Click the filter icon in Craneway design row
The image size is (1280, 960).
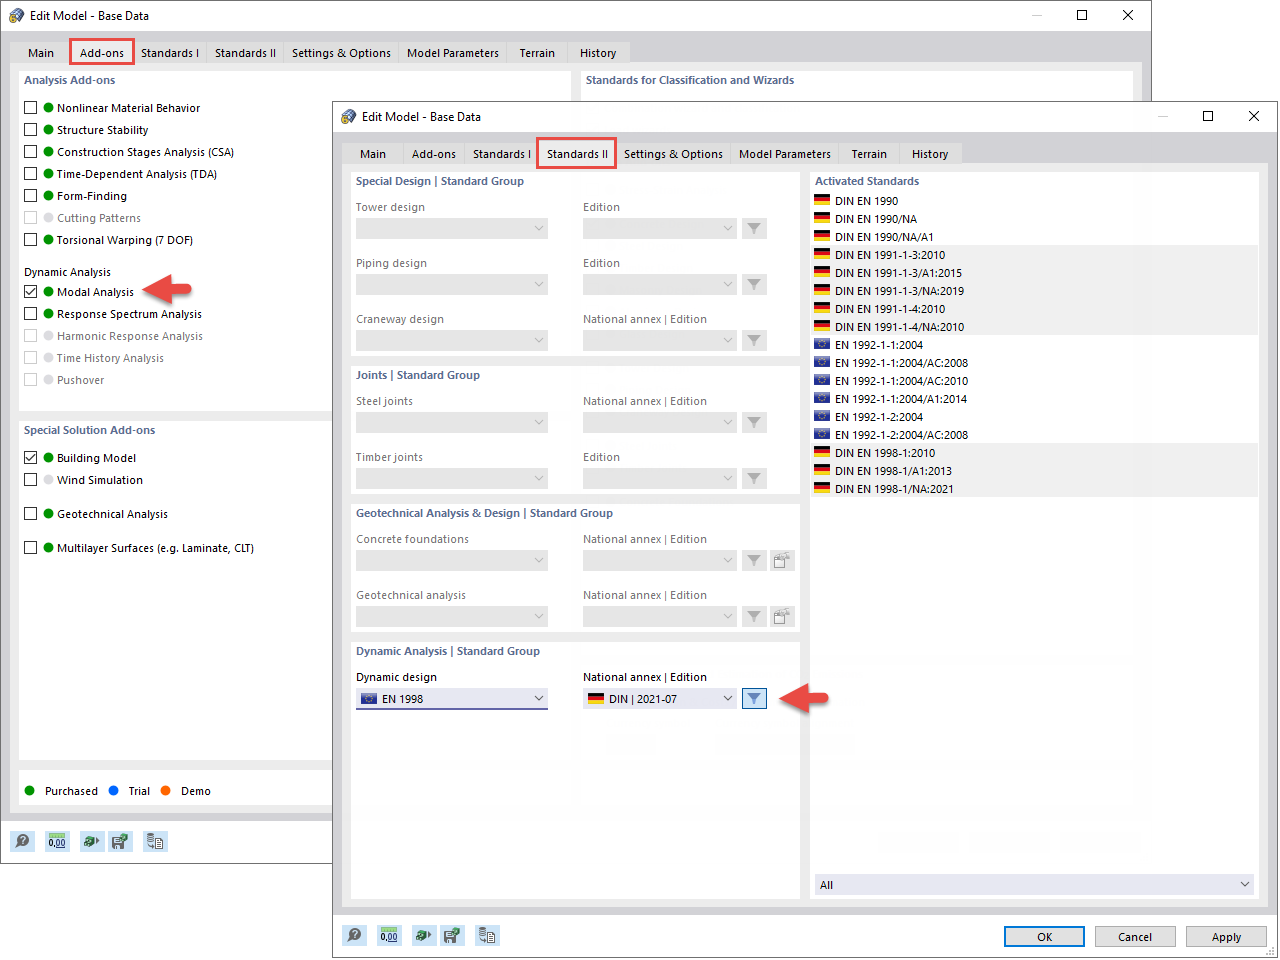[754, 341]
